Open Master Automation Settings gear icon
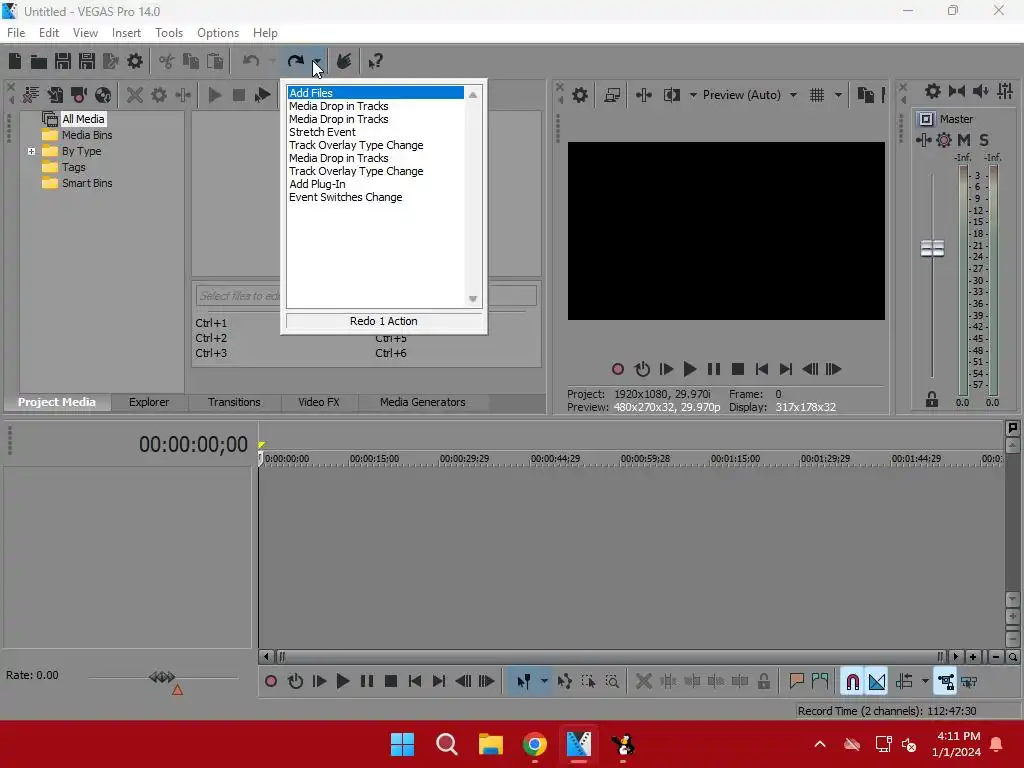The width and height of the screenshot is (1024, 768). [x=944, y=140]
